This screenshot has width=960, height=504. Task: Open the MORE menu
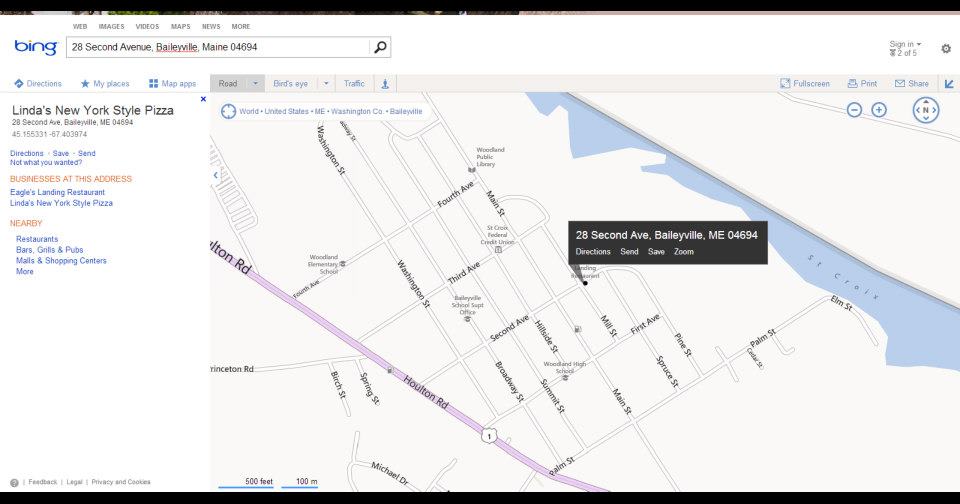click(x=241, y=26)
